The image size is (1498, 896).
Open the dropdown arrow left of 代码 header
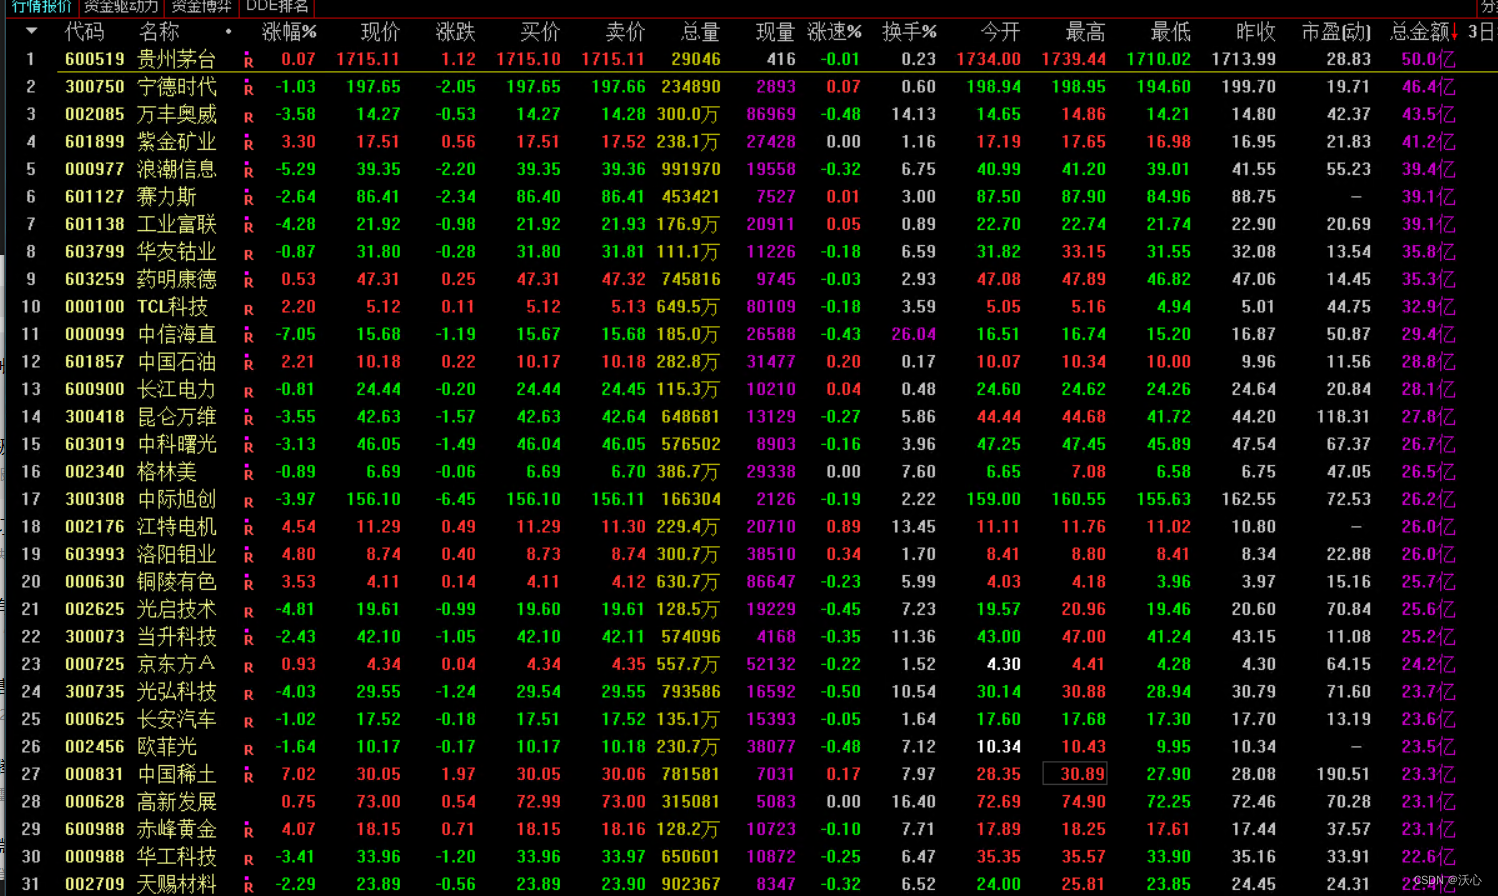(31, 32)
